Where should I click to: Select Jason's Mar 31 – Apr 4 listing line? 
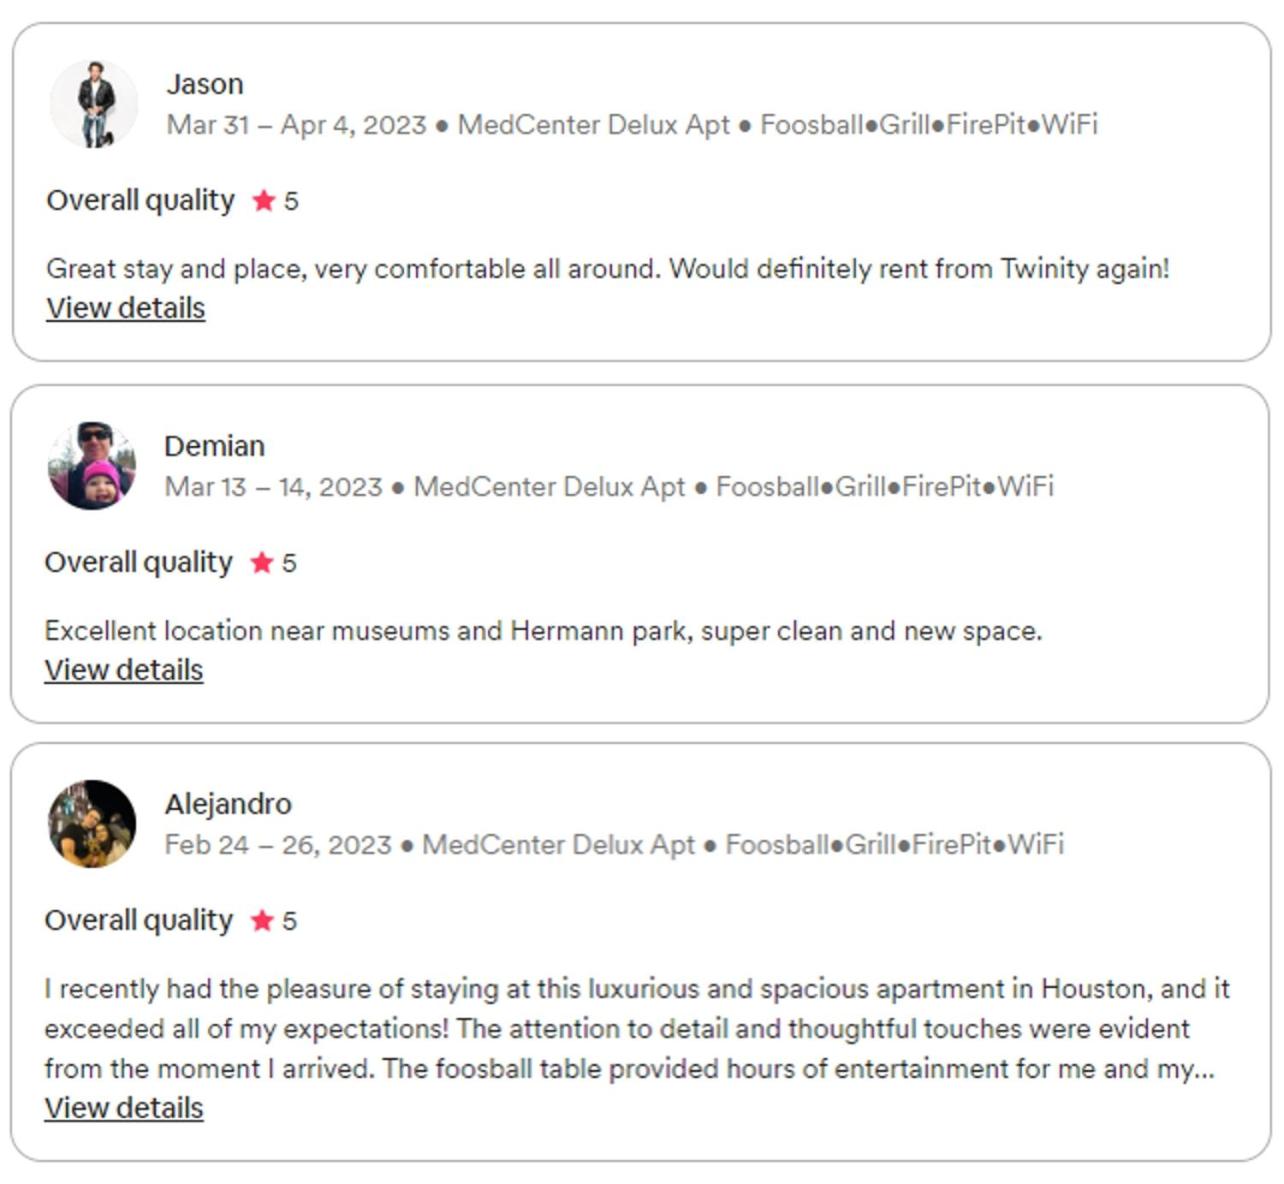(632, 125)
